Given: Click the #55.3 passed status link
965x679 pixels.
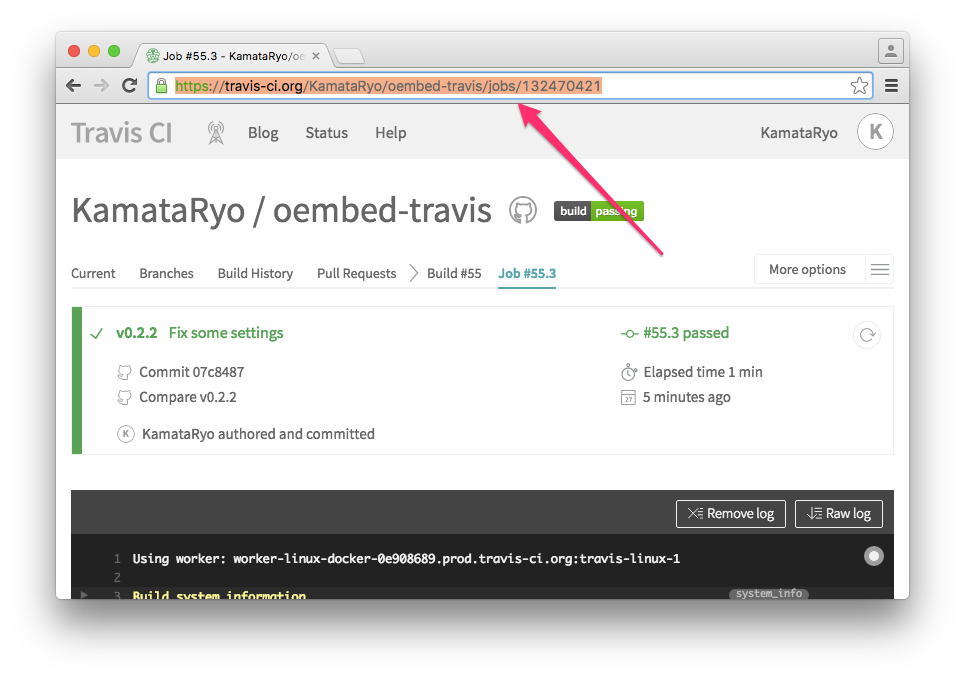Looking at the screenshot, I should coord(686,333).
